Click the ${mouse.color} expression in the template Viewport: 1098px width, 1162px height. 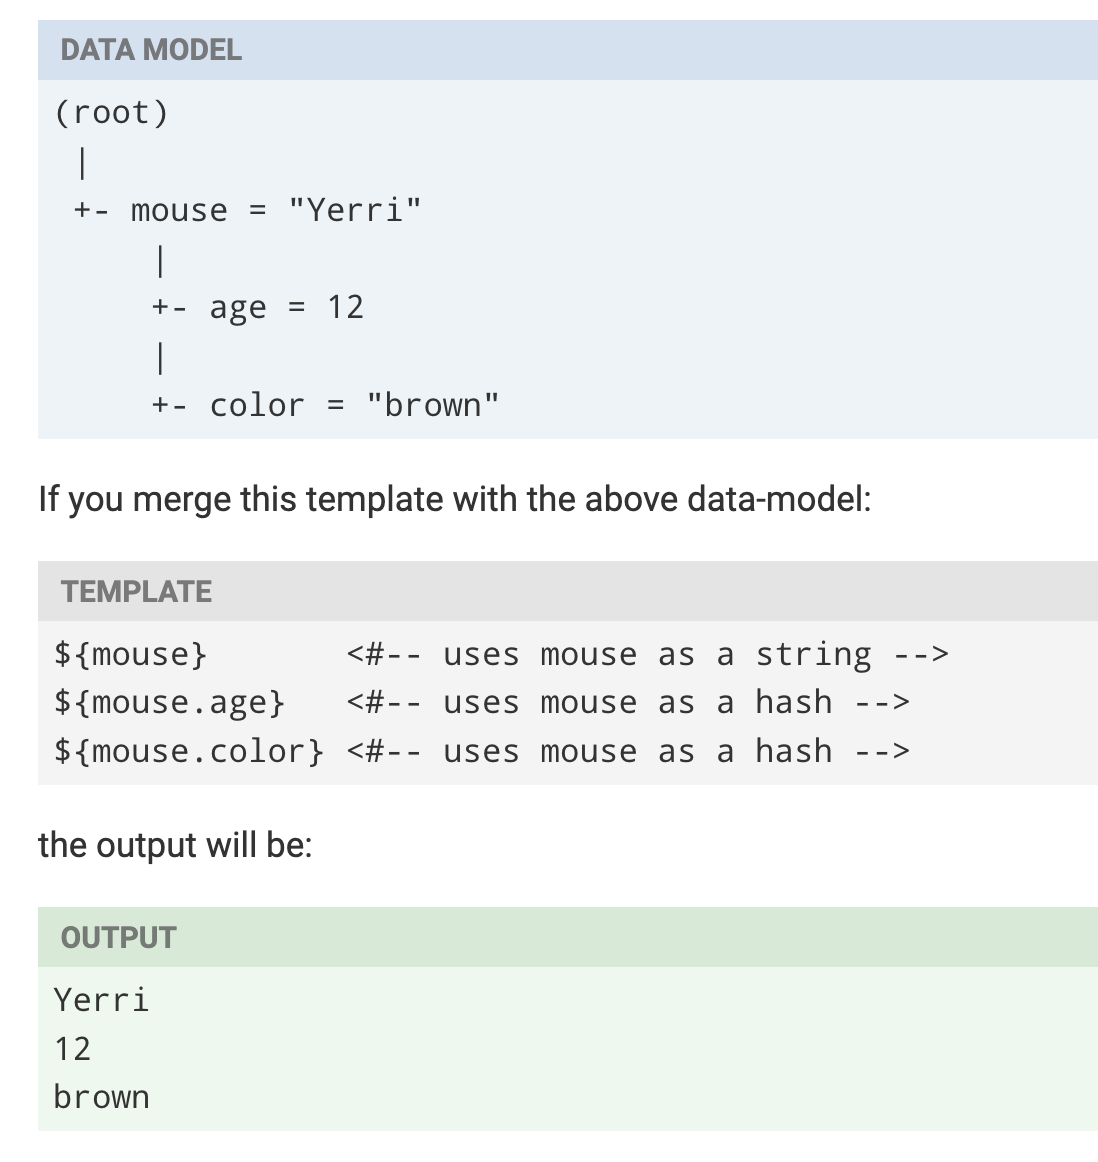189,752
